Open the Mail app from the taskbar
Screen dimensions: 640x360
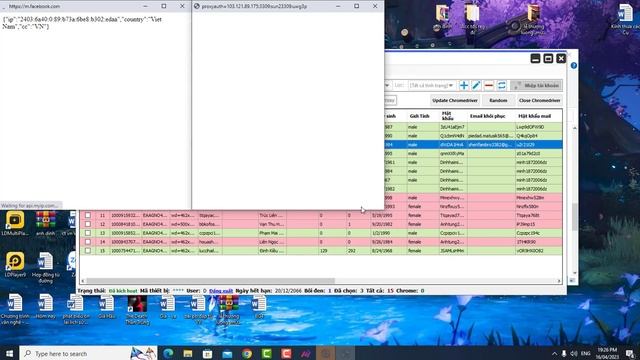(227, 353)
